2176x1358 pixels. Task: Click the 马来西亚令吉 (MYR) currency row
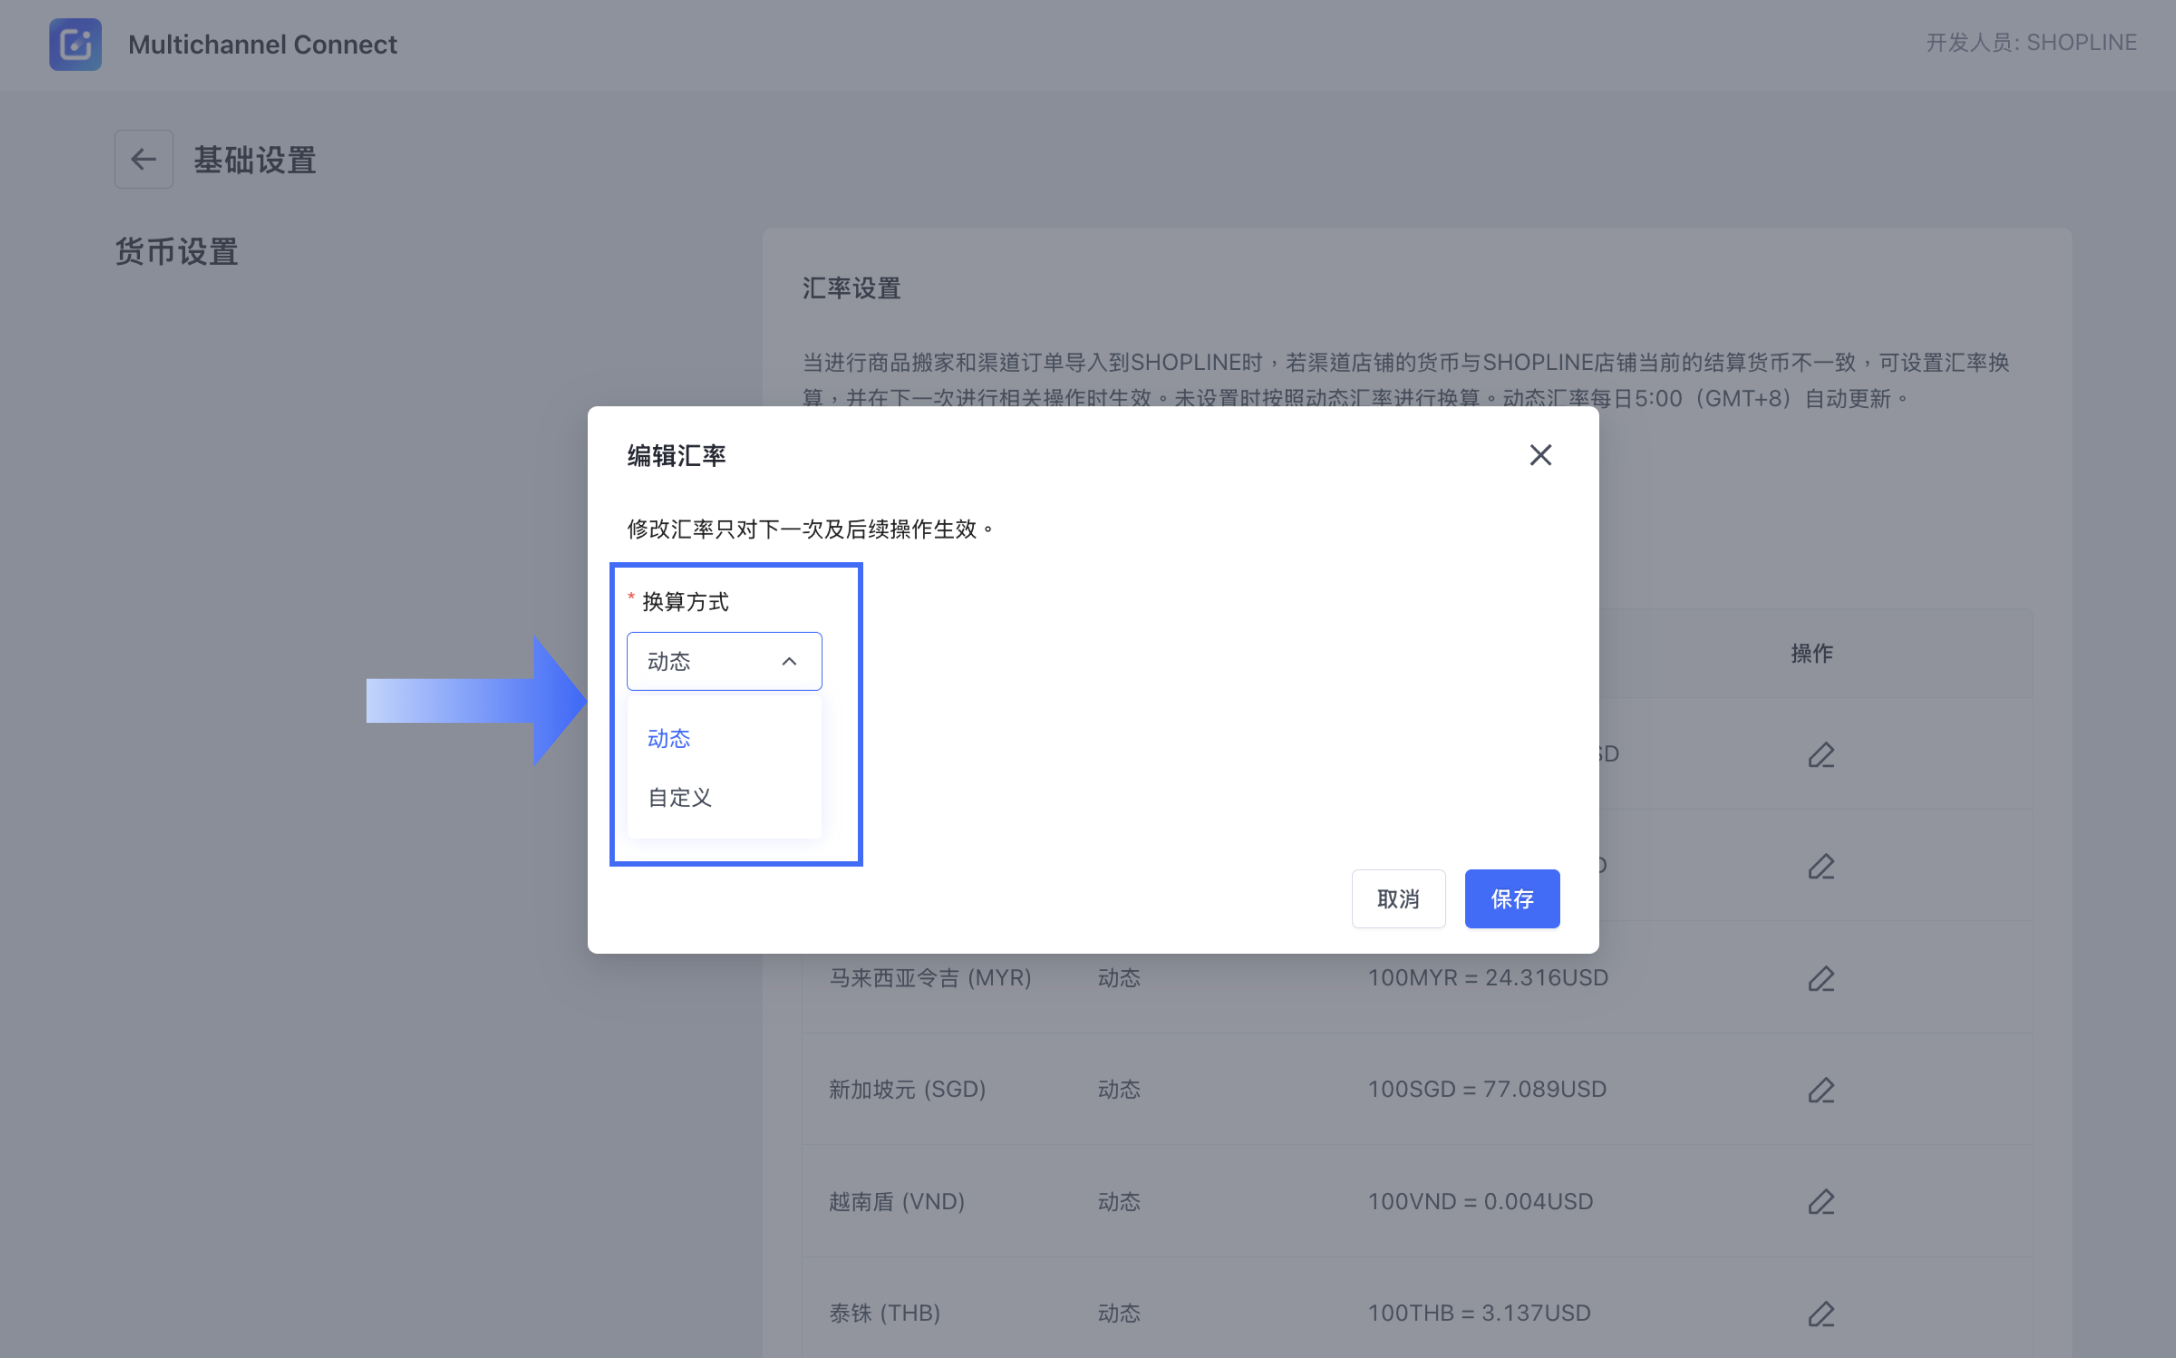point(930,977)
